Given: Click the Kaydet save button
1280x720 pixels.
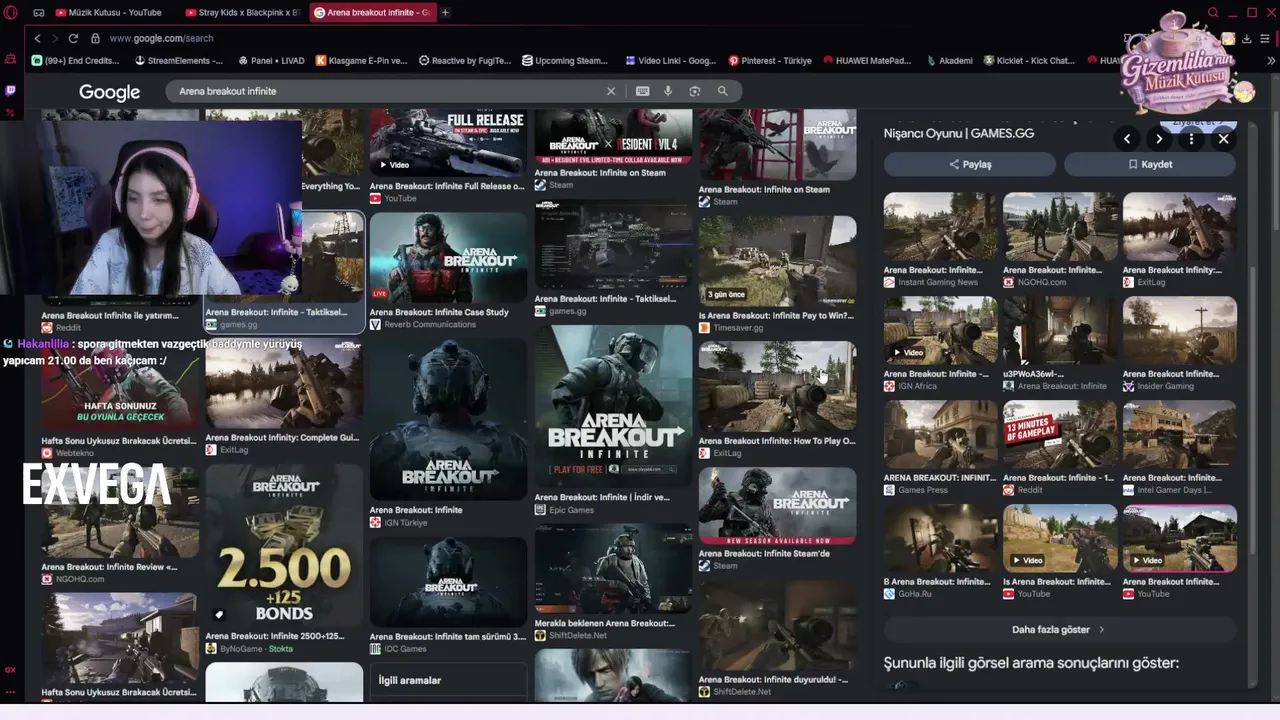Looking at the screenshot, I should coord(1150,164).
